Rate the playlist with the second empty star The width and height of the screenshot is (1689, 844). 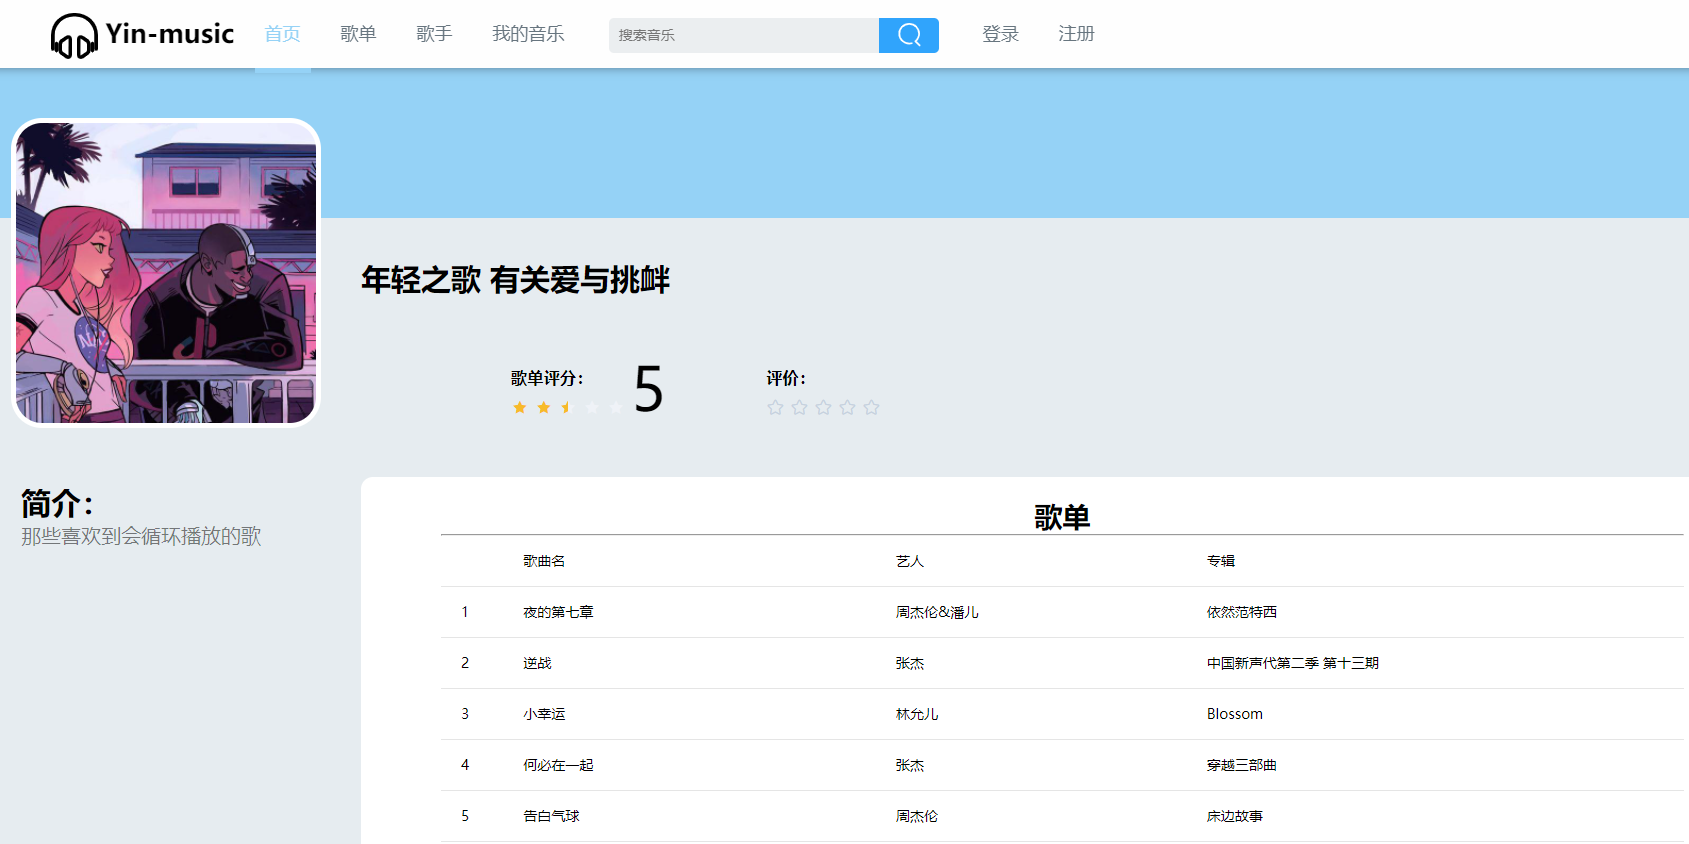point(799,407)
